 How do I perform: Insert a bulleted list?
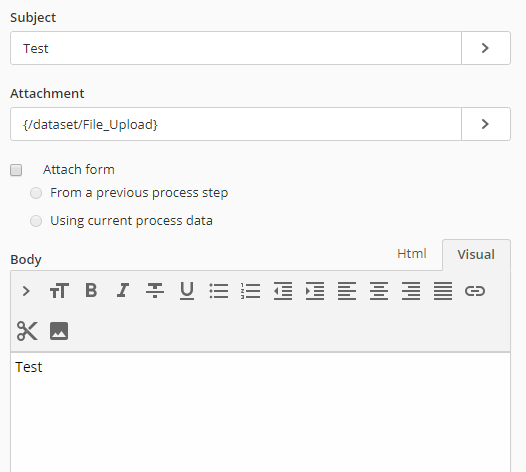click(219, 291)
